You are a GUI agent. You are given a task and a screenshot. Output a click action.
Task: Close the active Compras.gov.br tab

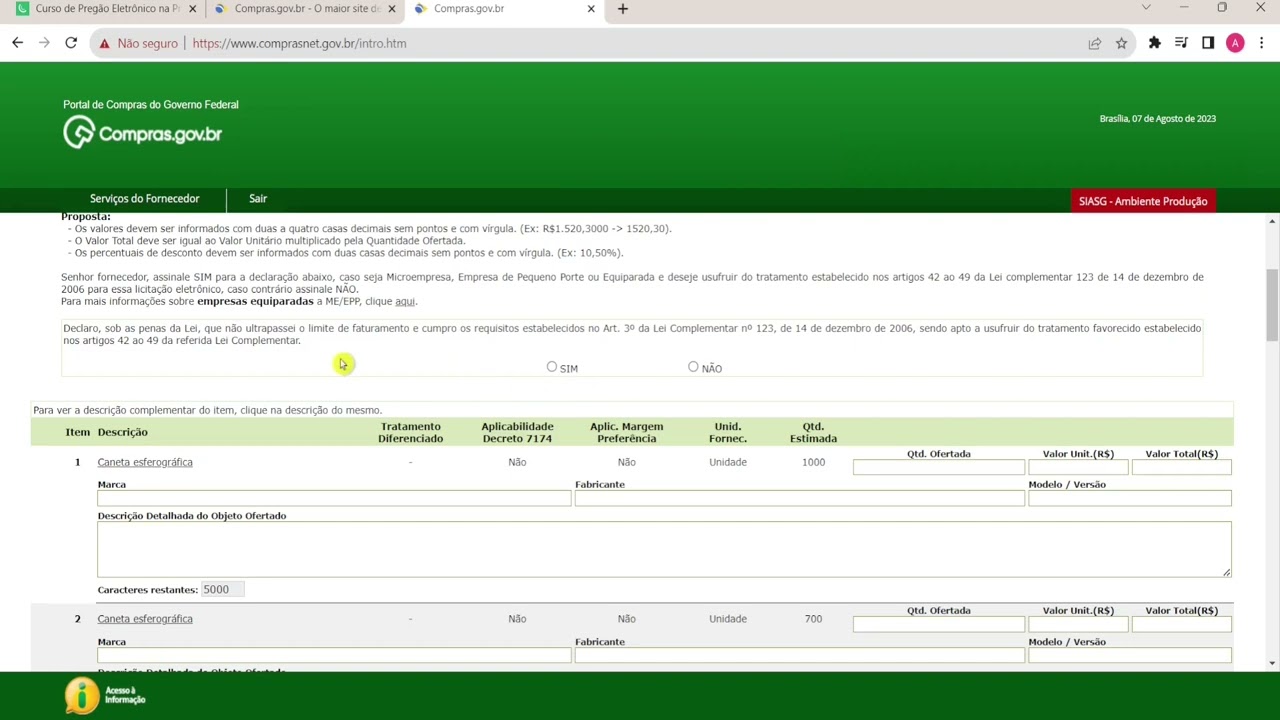[x=591, y=9]
